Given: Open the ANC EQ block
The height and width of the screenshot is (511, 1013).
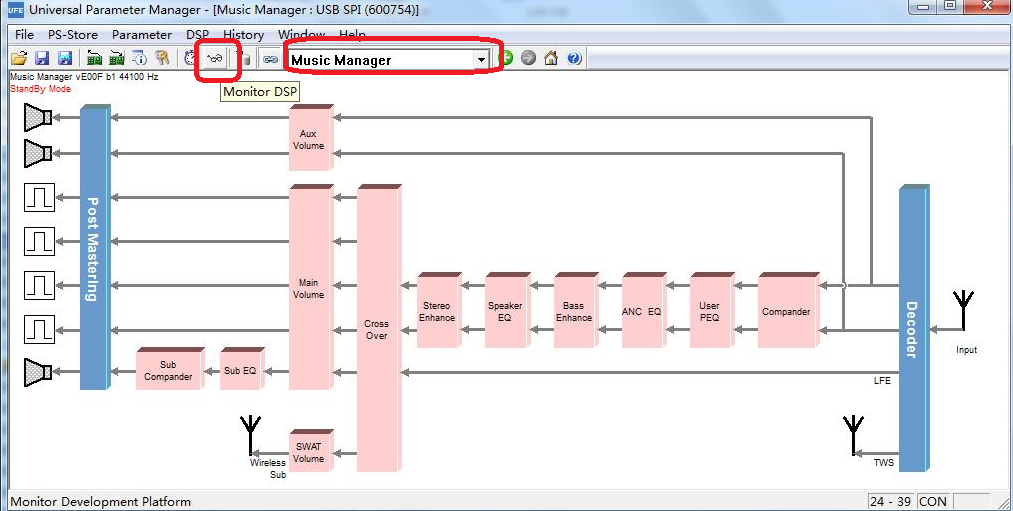Looking at the screenshot, I should click(x=644, y=310).
